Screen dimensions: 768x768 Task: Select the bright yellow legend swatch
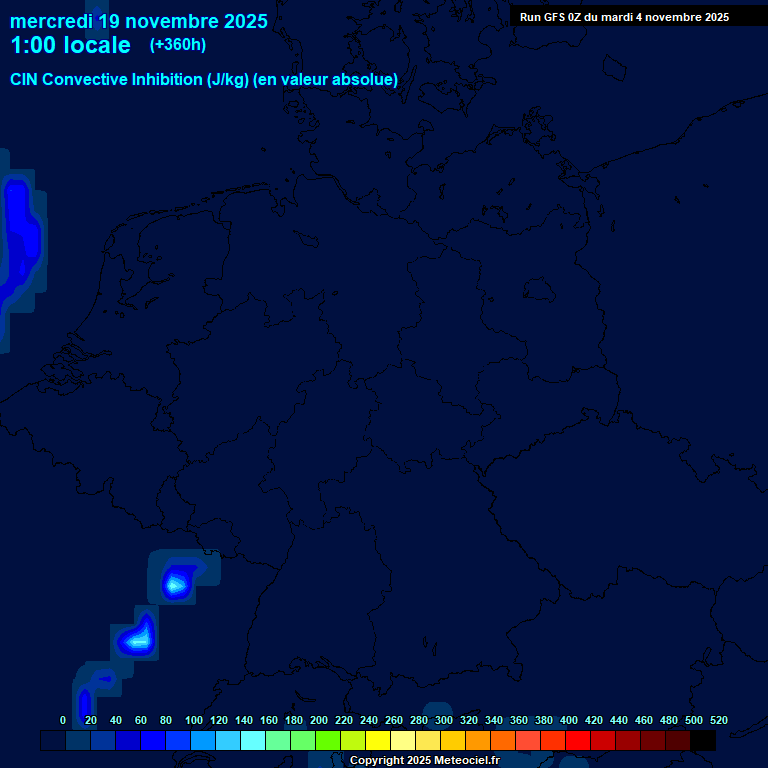coord(378,741)
